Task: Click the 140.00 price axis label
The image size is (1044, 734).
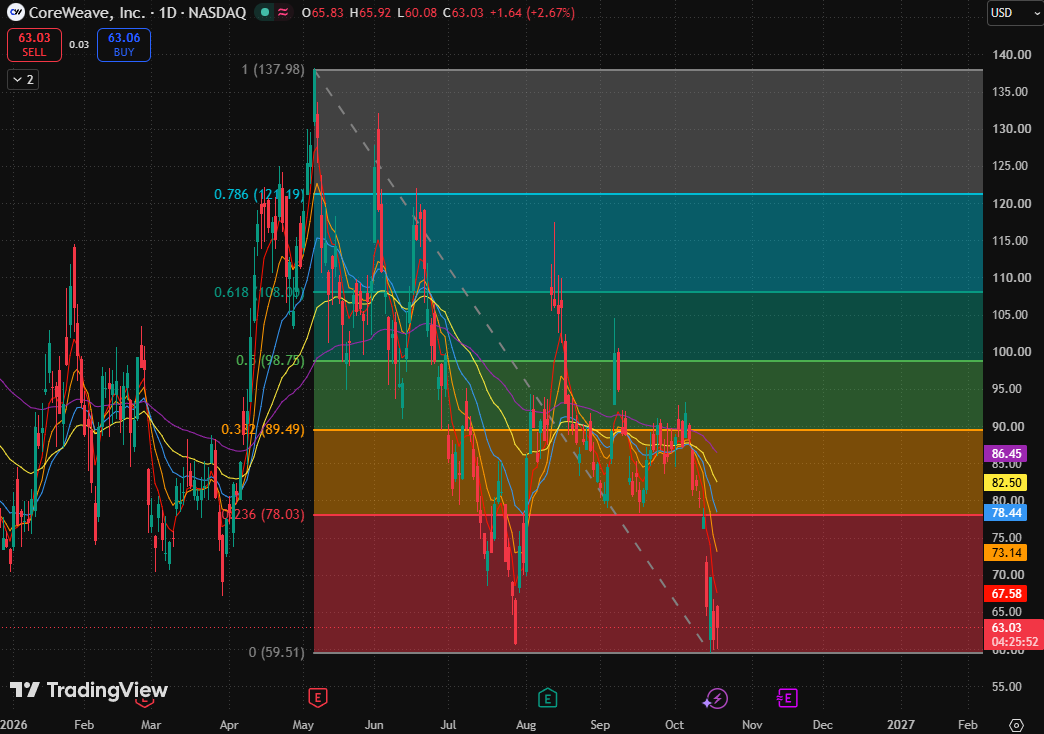Action: click(1011, 55)
